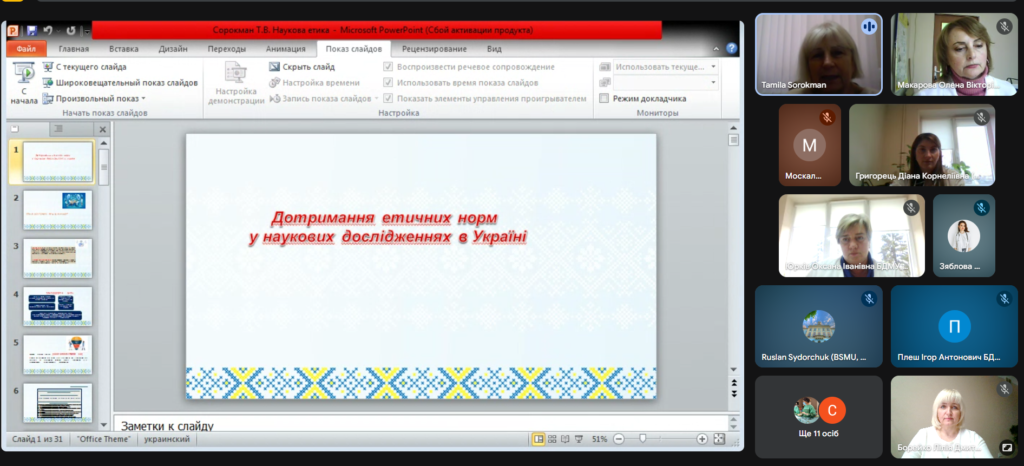
Task: Open PowerPoint Help question mark icon
Action: [x=731, y=48]
